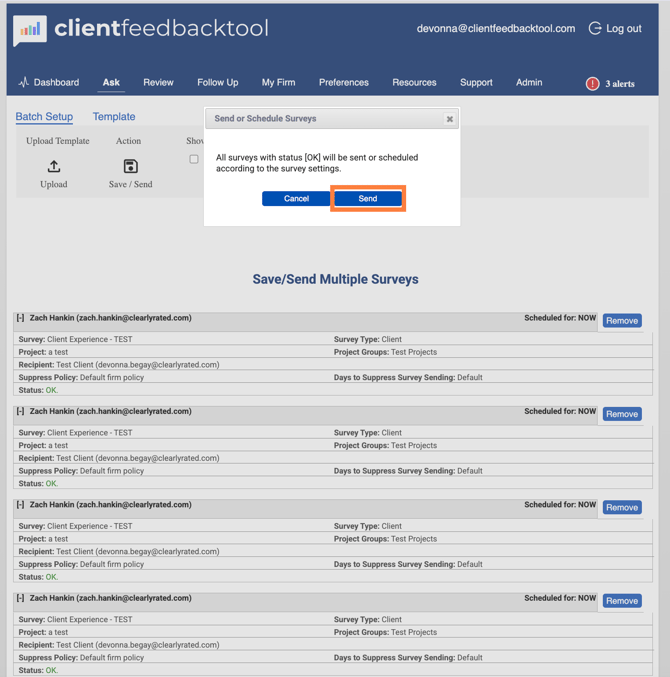Open the Follow Up menu

click(x=217, y=83)
